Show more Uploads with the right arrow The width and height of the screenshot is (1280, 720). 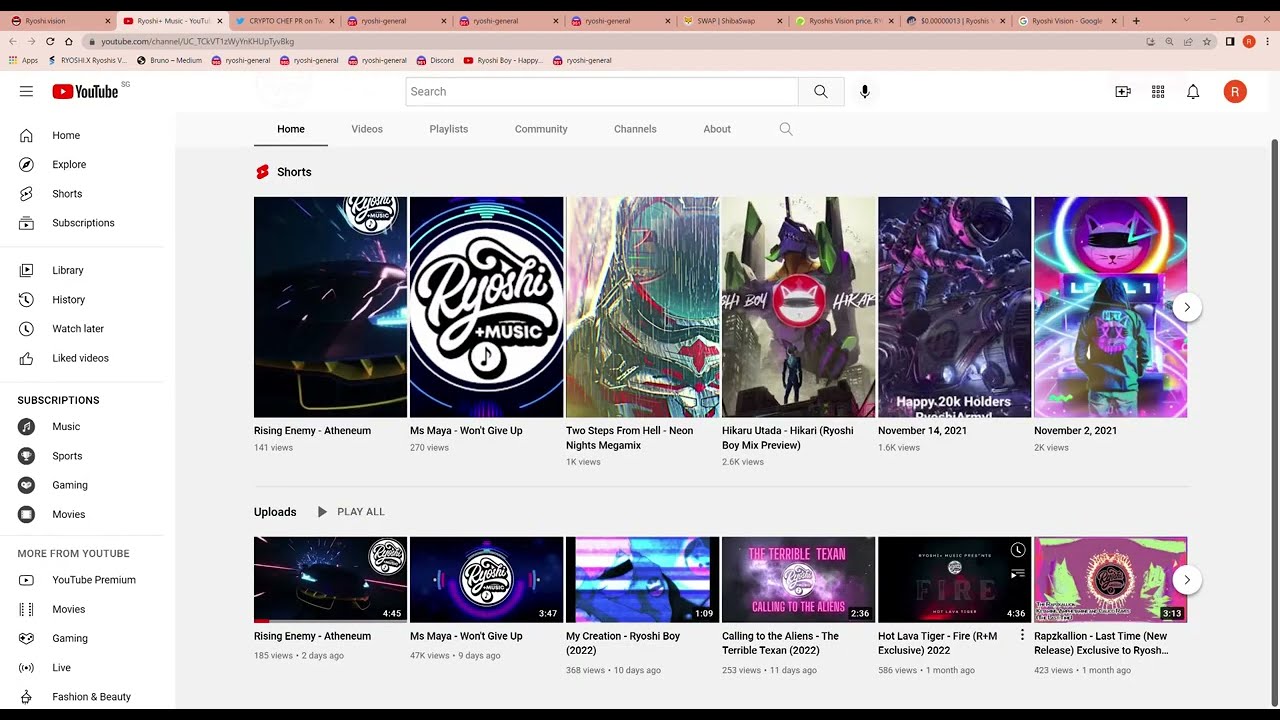coord(1187,580)
